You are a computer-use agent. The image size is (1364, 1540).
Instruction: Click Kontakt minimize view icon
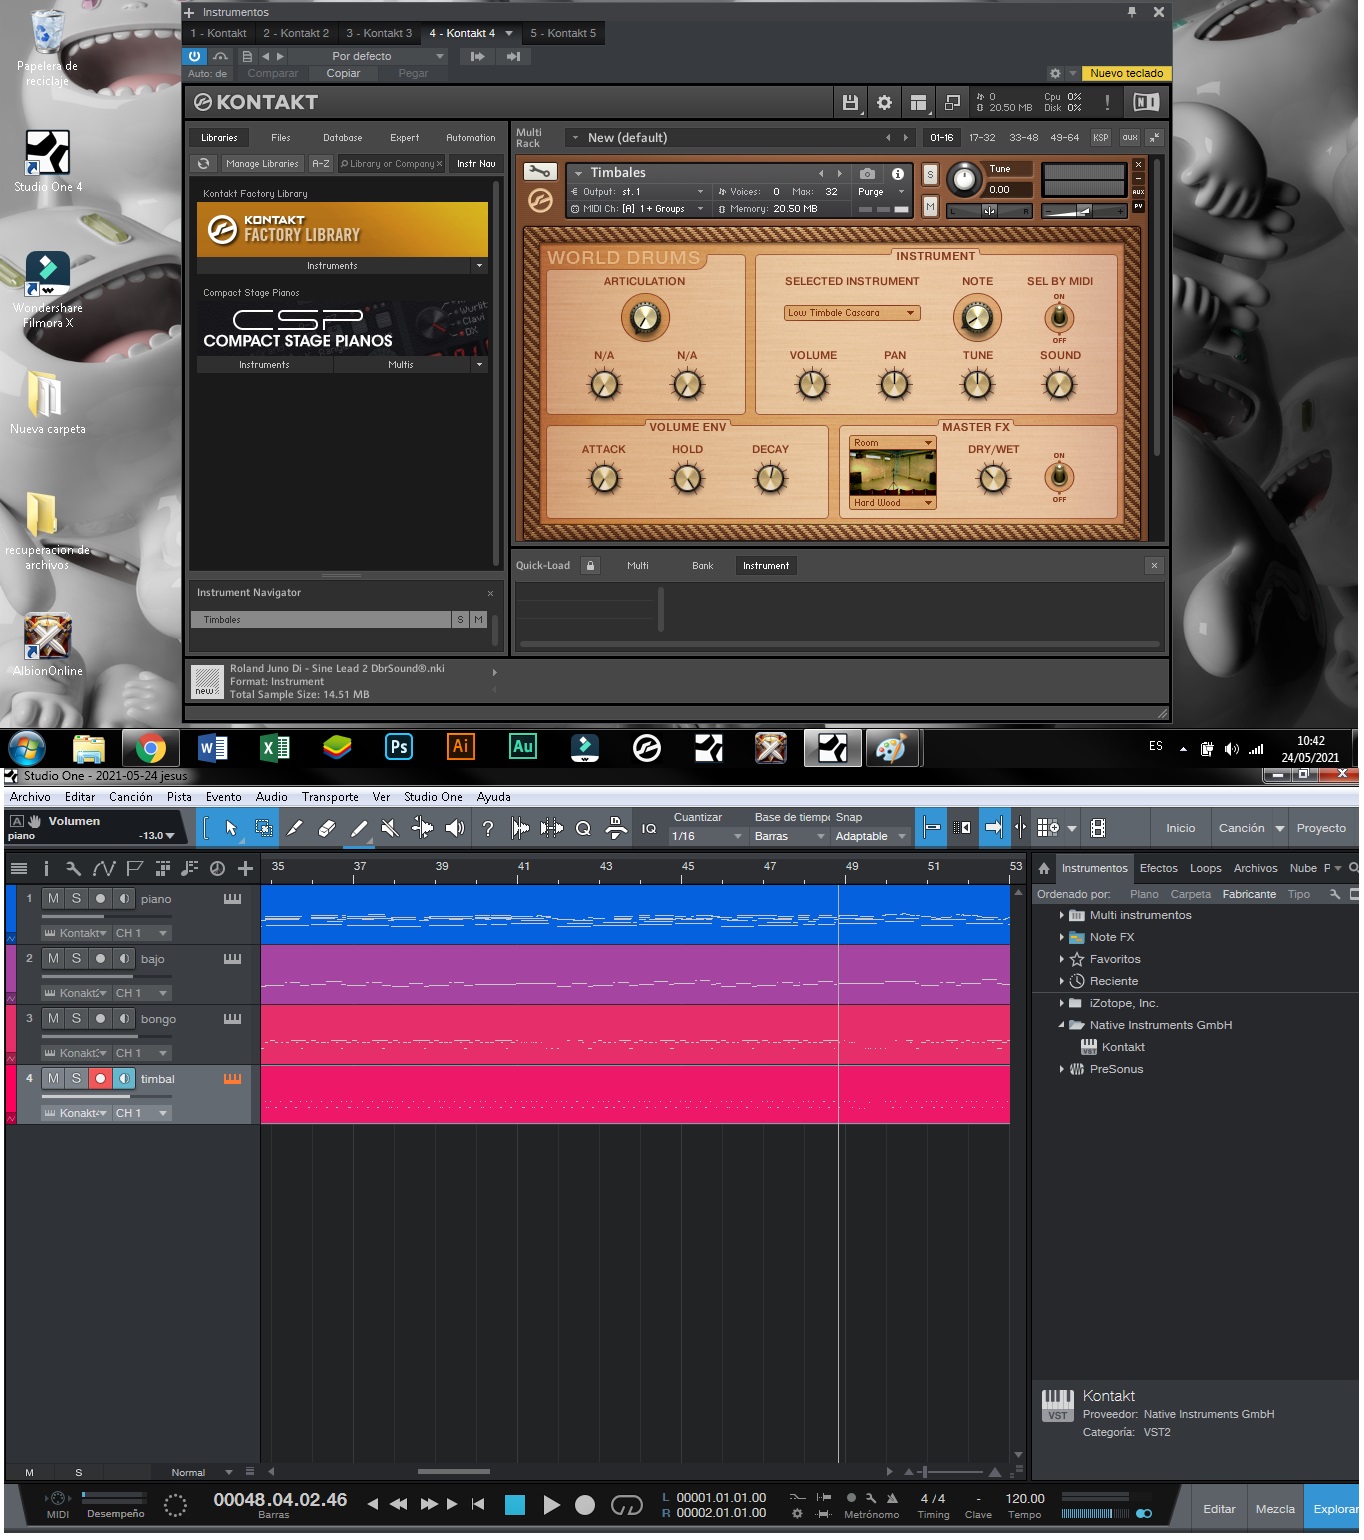point(953,103)
